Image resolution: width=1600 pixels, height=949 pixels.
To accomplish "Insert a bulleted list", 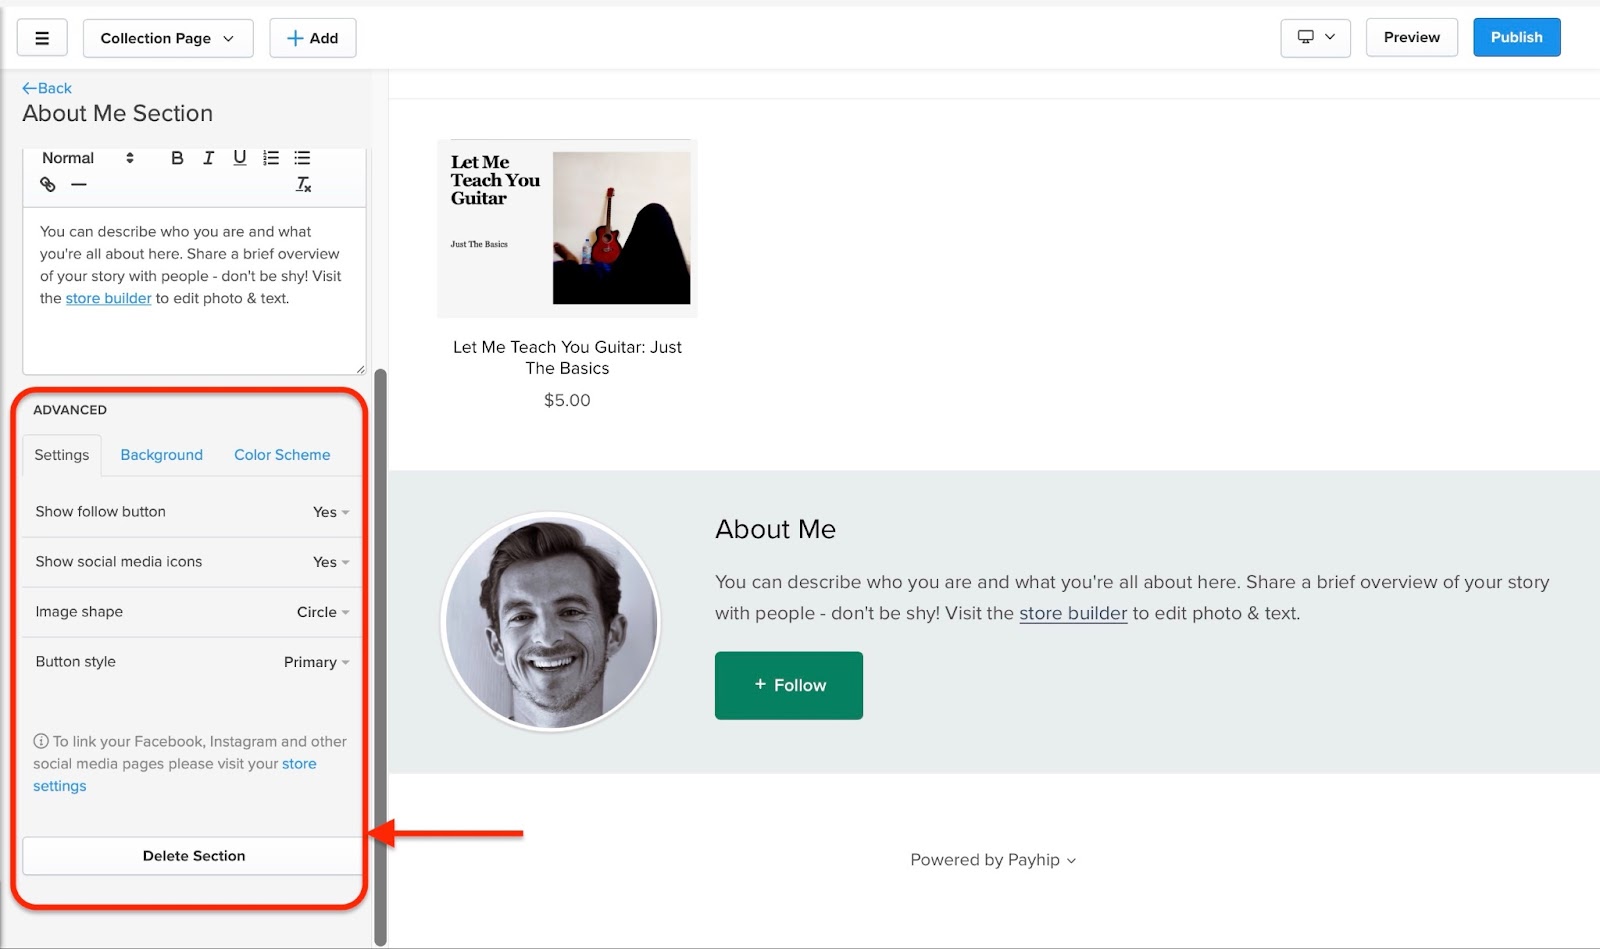I will pyautogui.click(x=302, y=158).
